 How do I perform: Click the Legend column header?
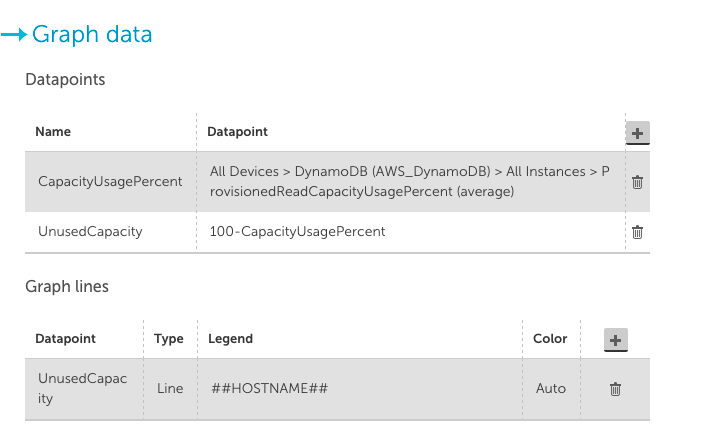pos(230,339)
